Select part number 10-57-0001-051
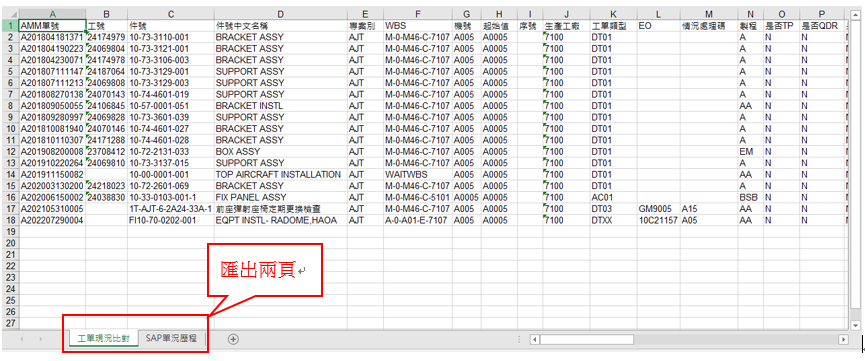This screenshot has height=361, width=865. (x=171, y=106)
